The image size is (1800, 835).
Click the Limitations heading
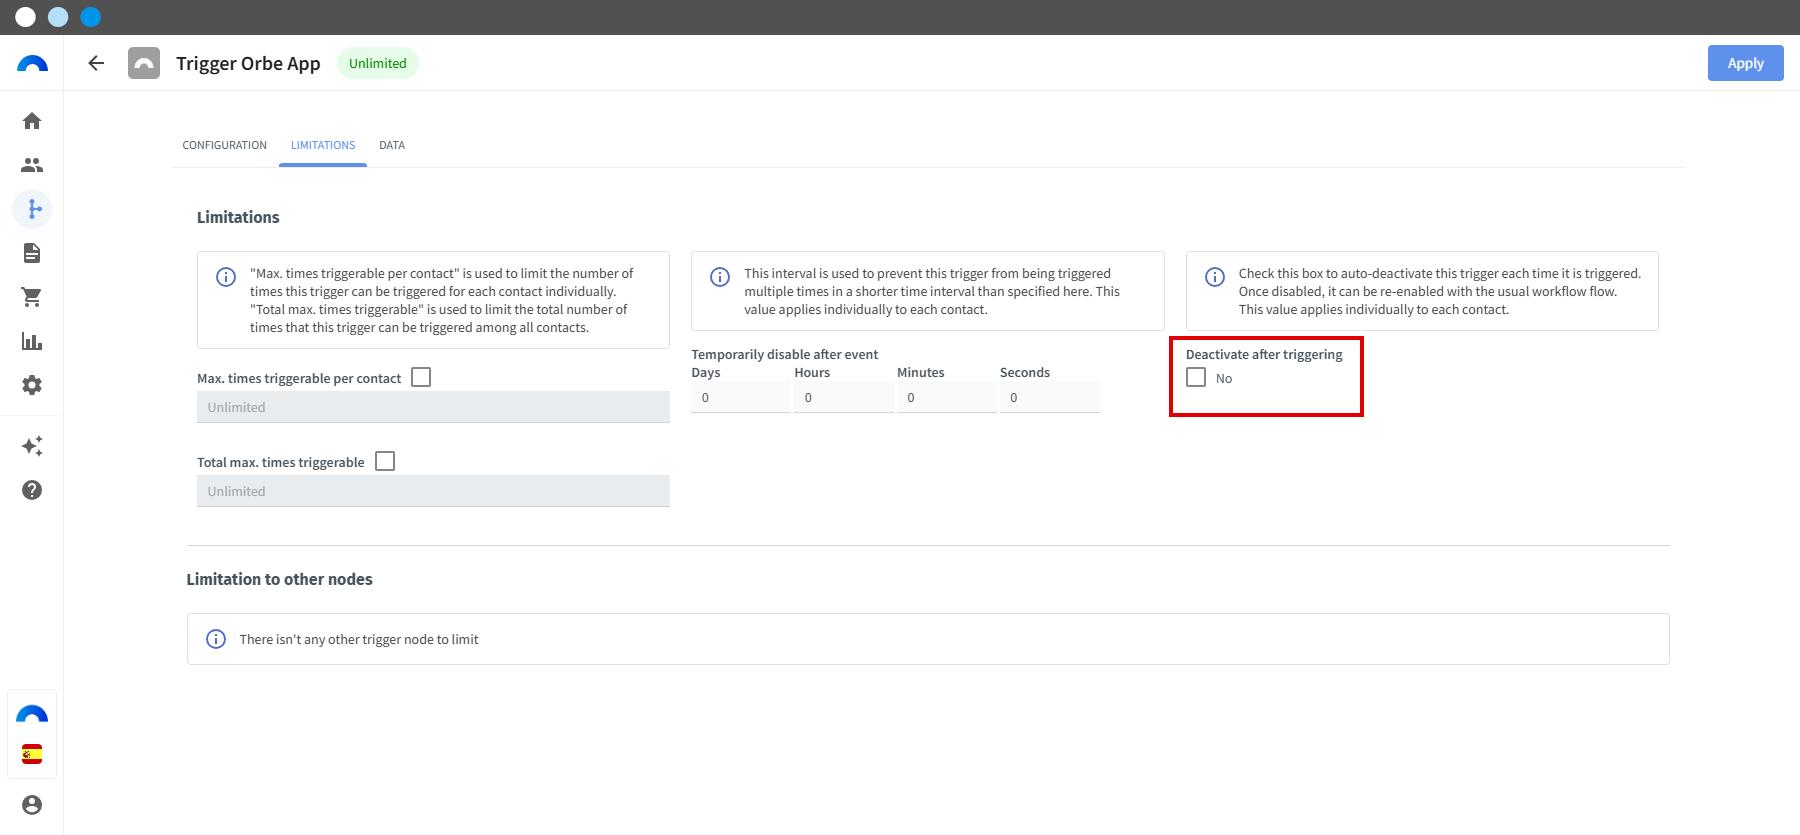point(238,217)
